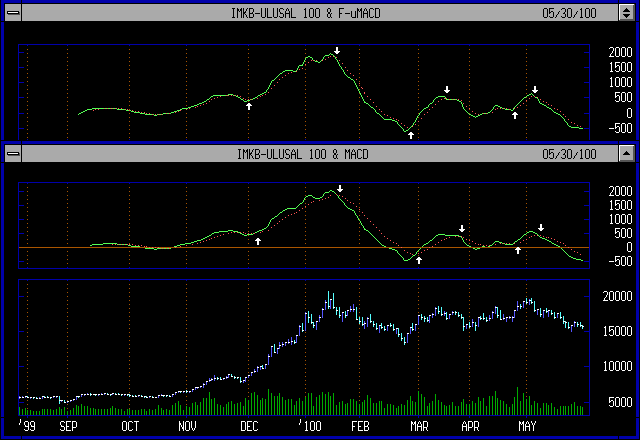The image size is (640, 440).
Task: Select the sell arrow at the MACD January peak
Action: pyautogui.click(x=340, y=189)
